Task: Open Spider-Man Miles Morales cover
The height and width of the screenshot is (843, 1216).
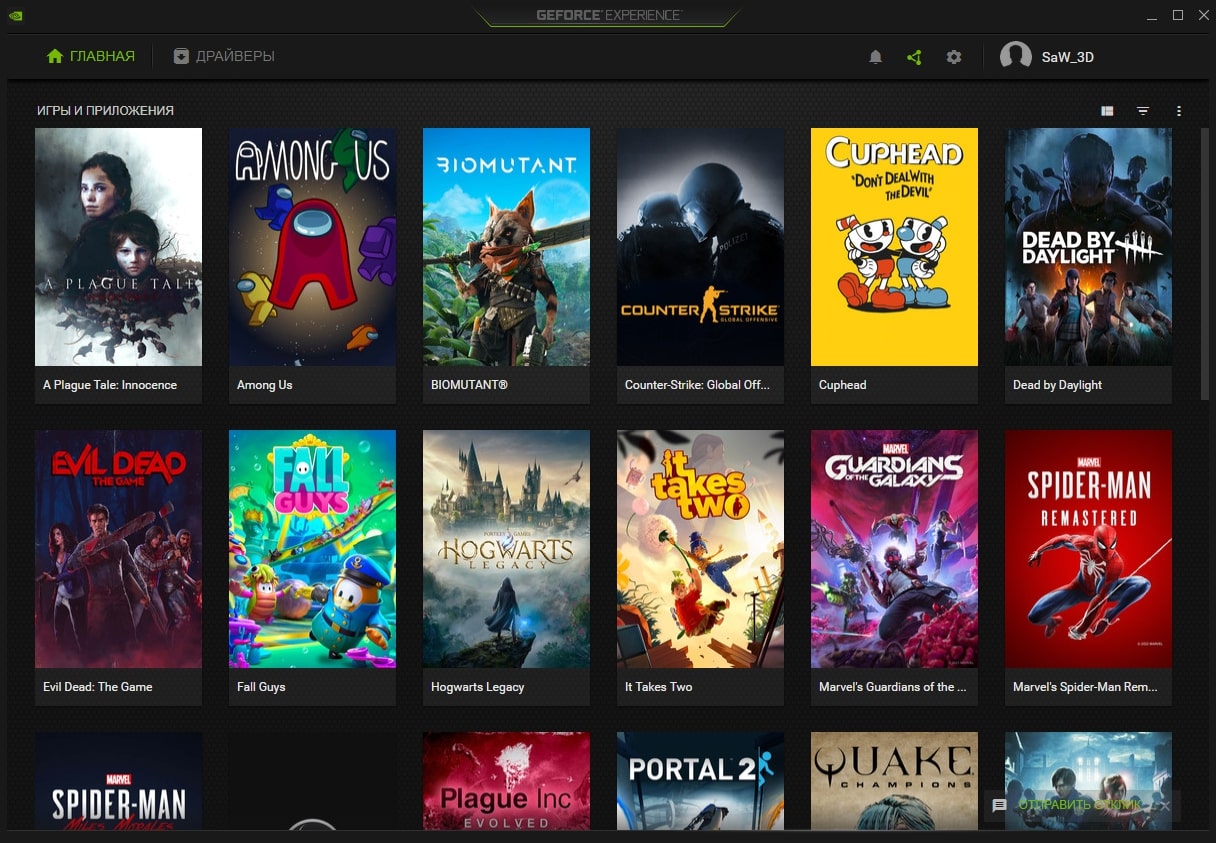Action: pos(118,781)
